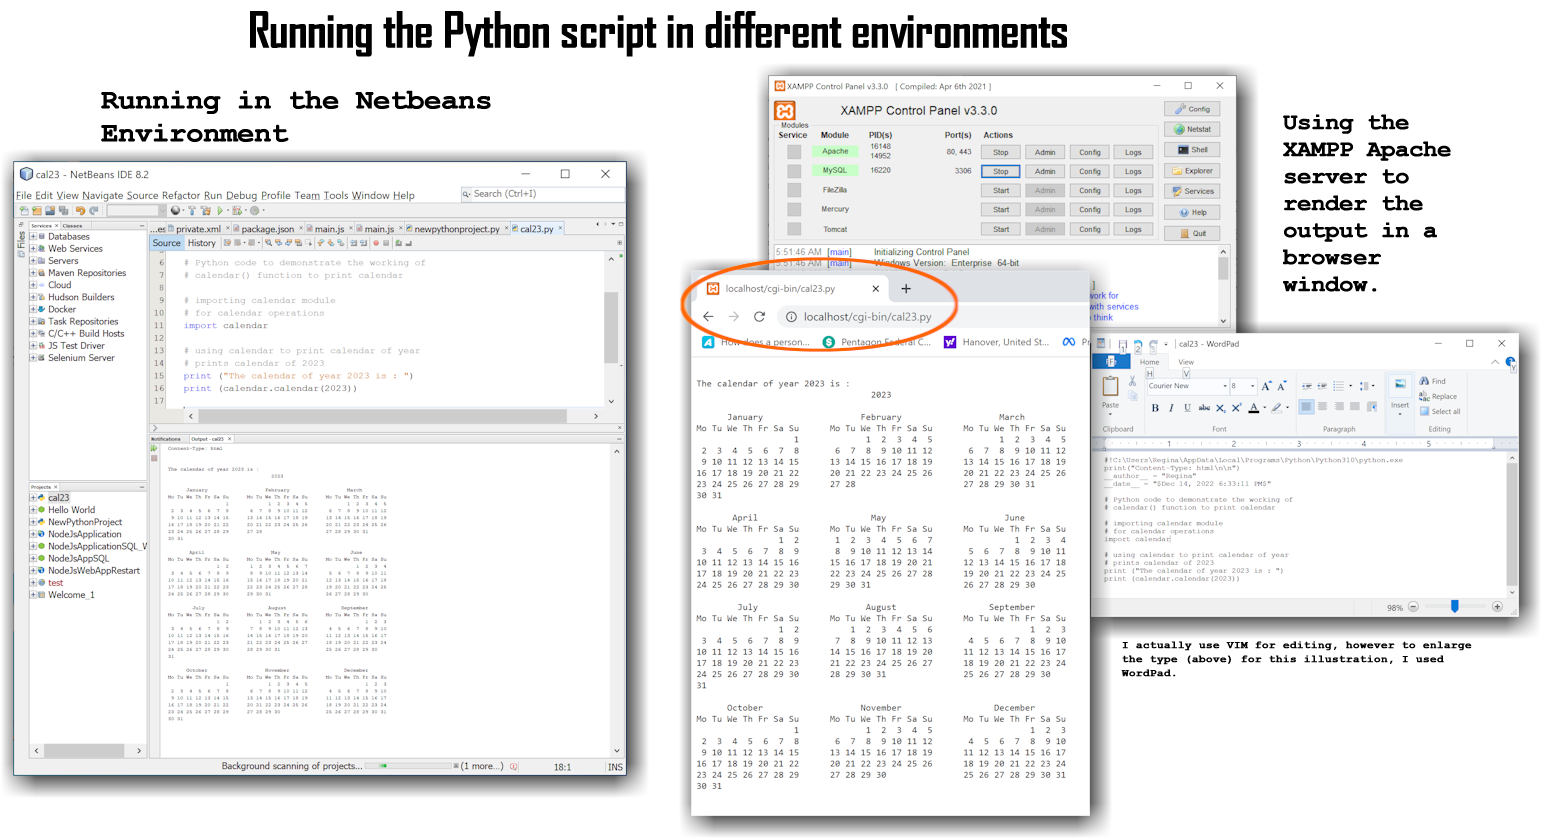Click XAMPP Netstat button
The width and height of the screenshot is (1543, 840).
coord(1192,129)
